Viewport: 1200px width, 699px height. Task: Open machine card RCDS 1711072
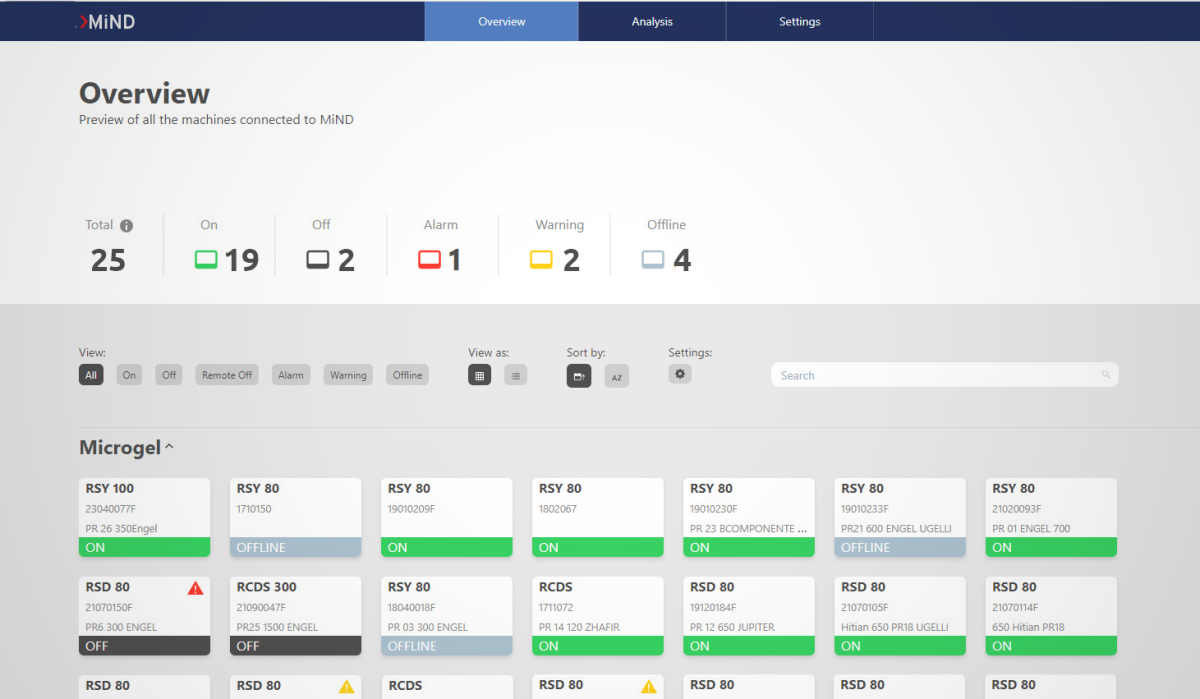pos(598,616)
